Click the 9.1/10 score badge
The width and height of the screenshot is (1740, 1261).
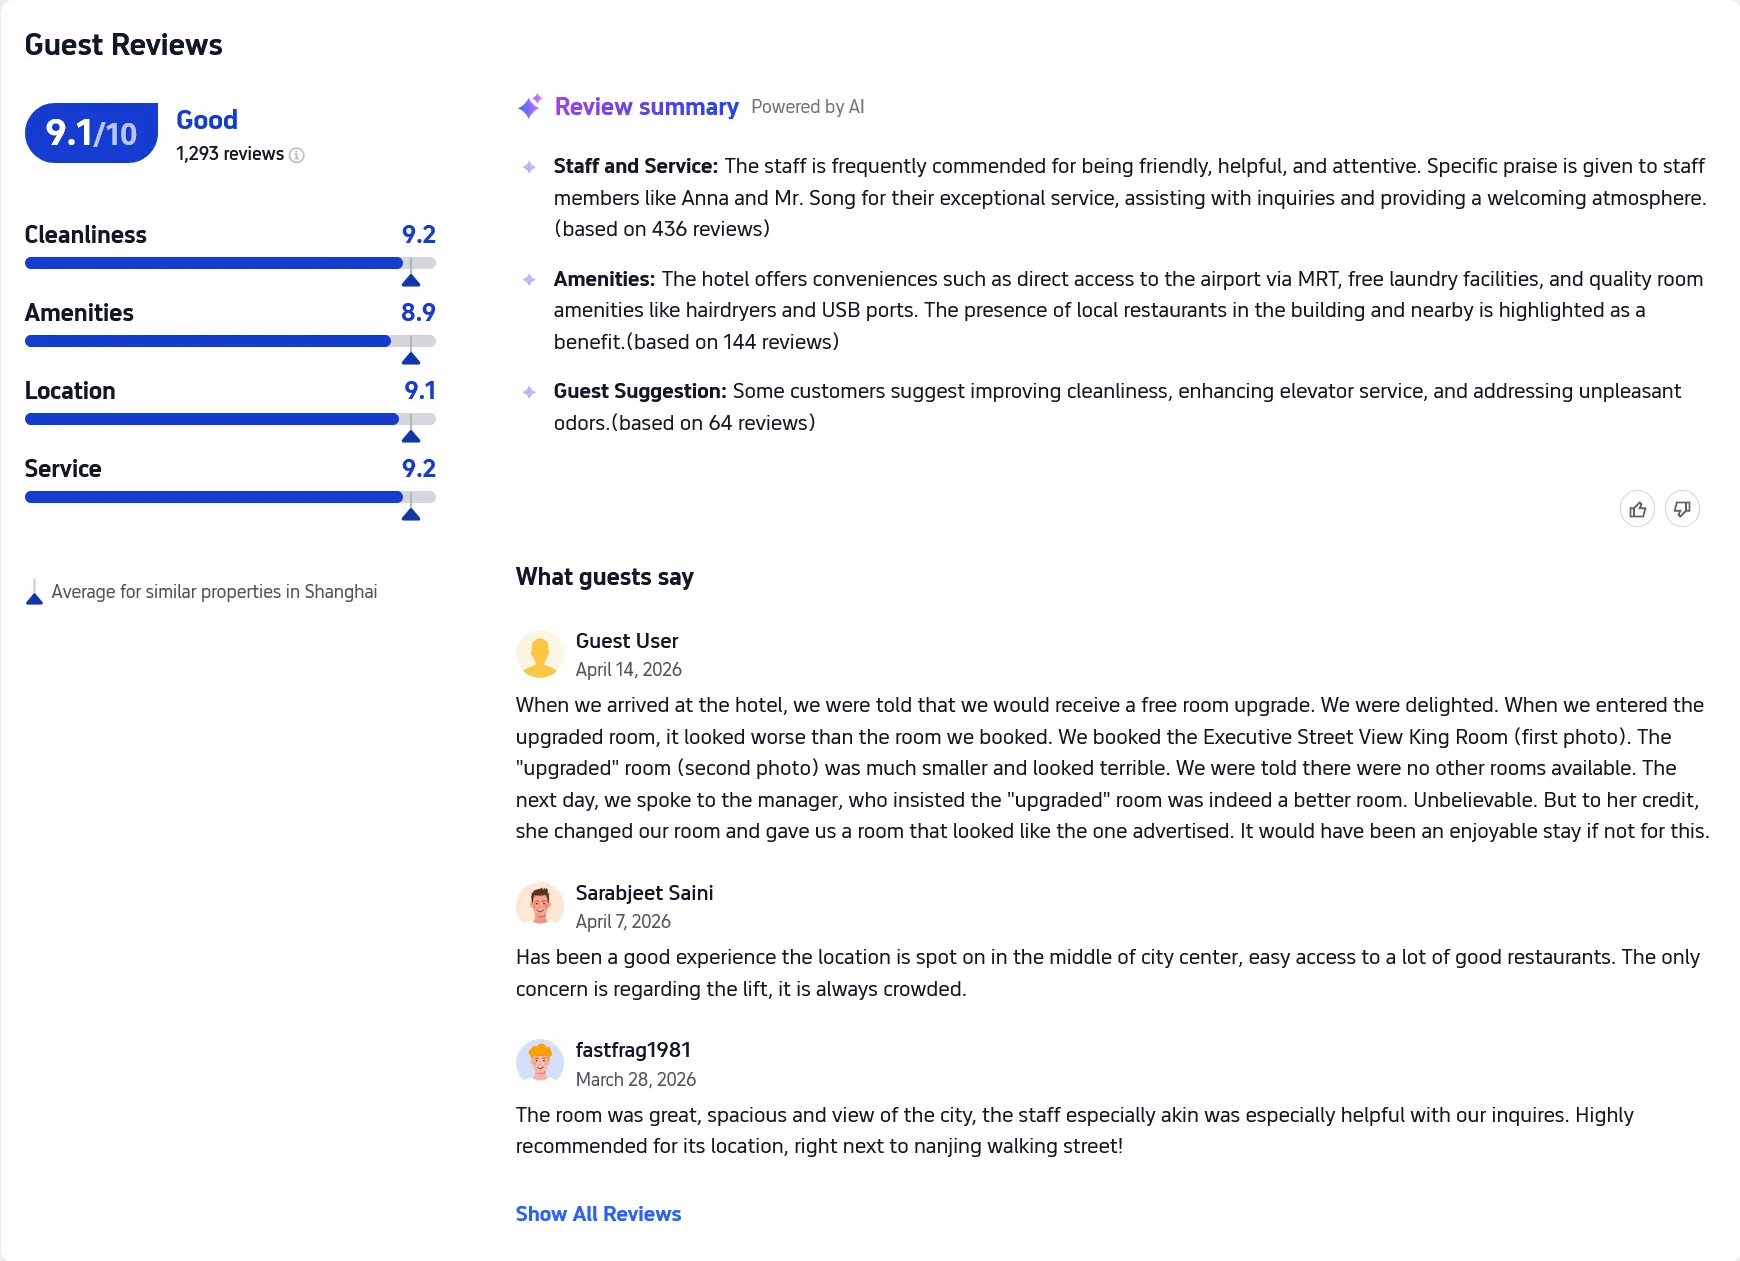click(91, 133)
